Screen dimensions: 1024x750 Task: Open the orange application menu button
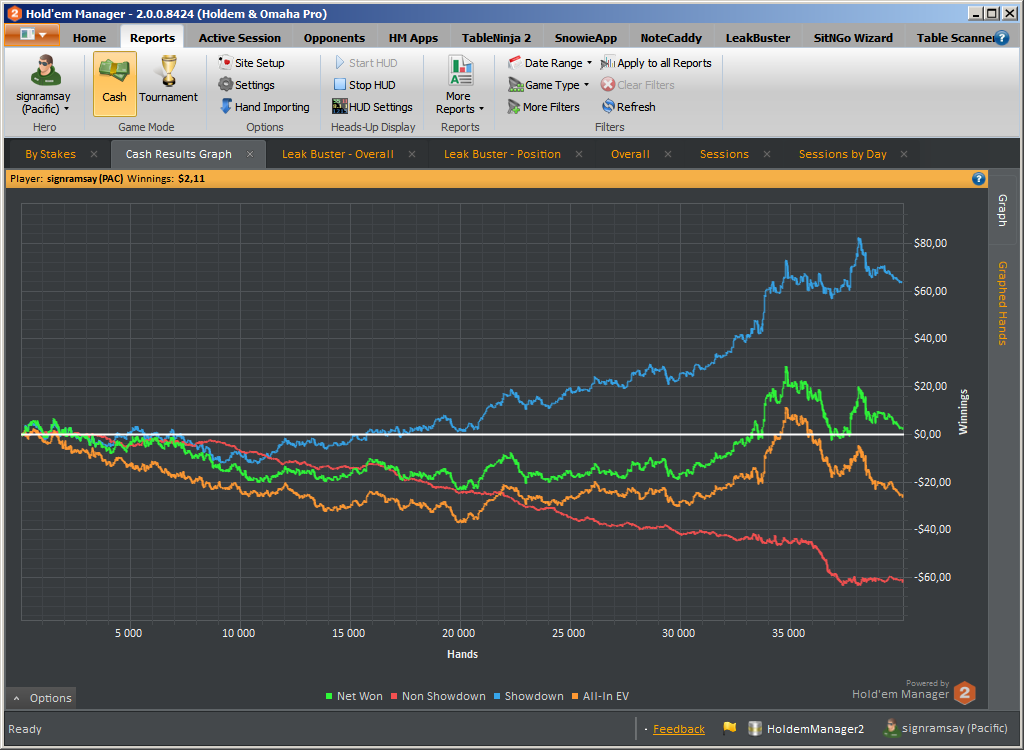pos(32,35)
